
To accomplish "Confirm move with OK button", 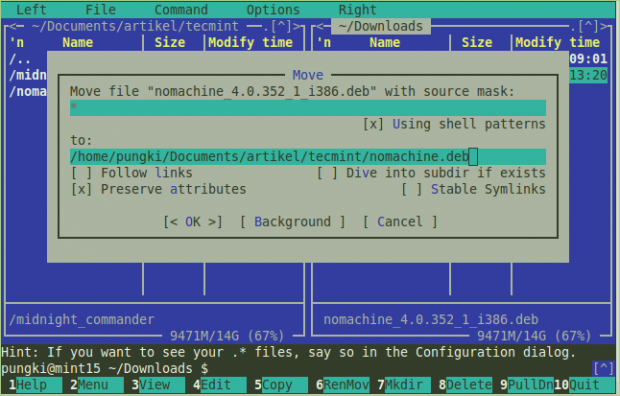I will (x=193, y=222).
